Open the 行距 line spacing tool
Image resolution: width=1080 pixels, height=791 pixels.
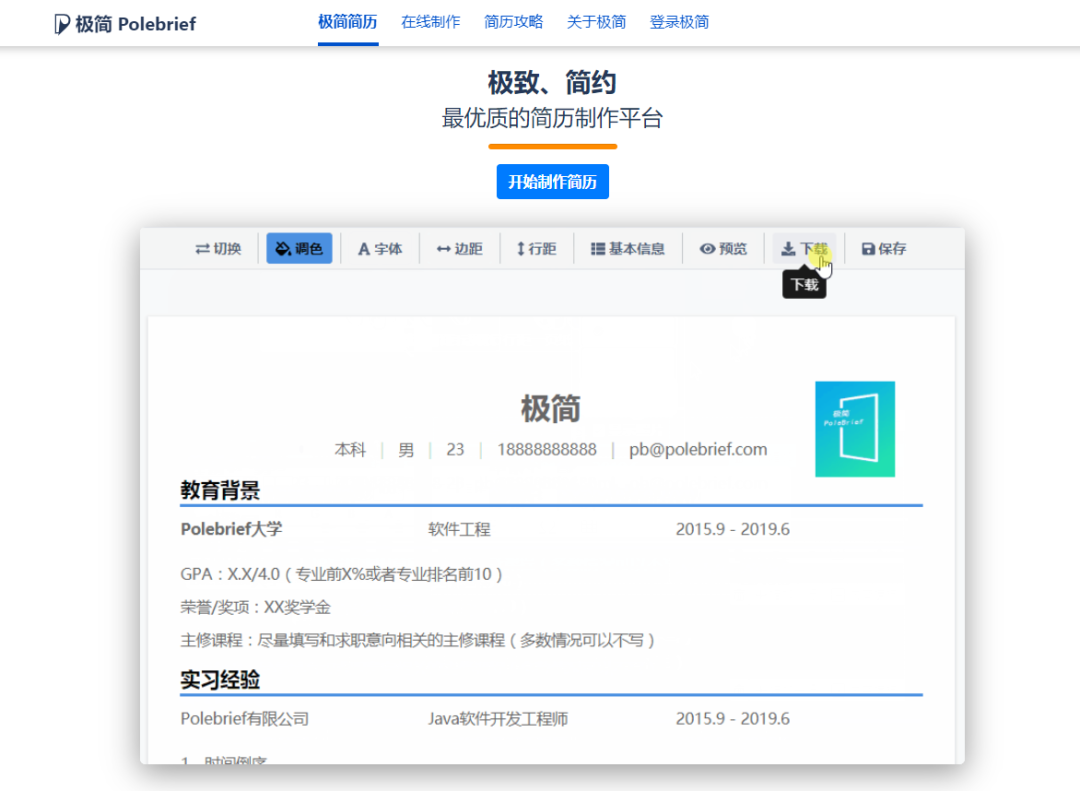tap(537, 249)
